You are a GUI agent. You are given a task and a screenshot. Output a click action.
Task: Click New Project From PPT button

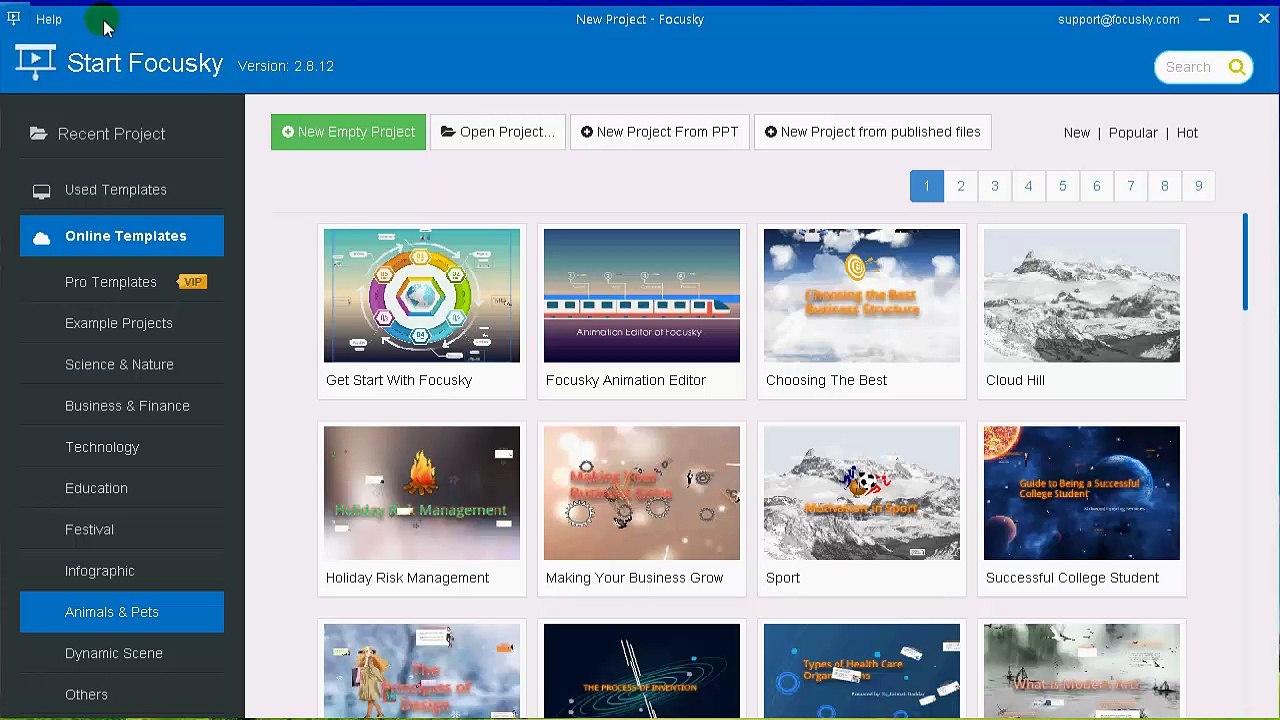point(659,132)
